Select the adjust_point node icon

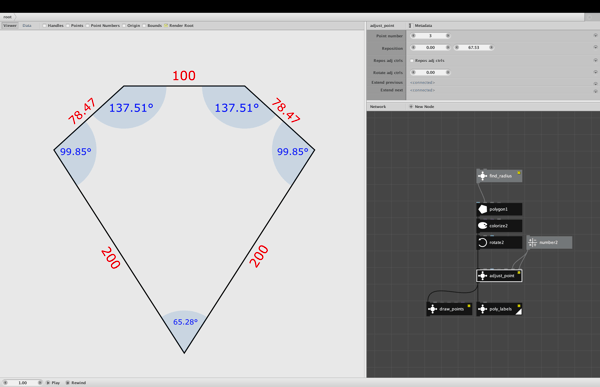(483, 276)
